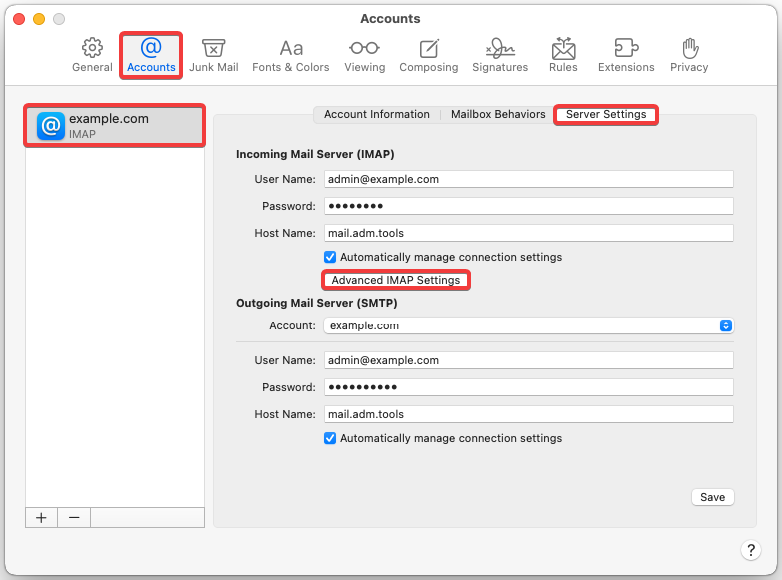
Task: Open the Rules preferences pane
Action: coord(563,55)
